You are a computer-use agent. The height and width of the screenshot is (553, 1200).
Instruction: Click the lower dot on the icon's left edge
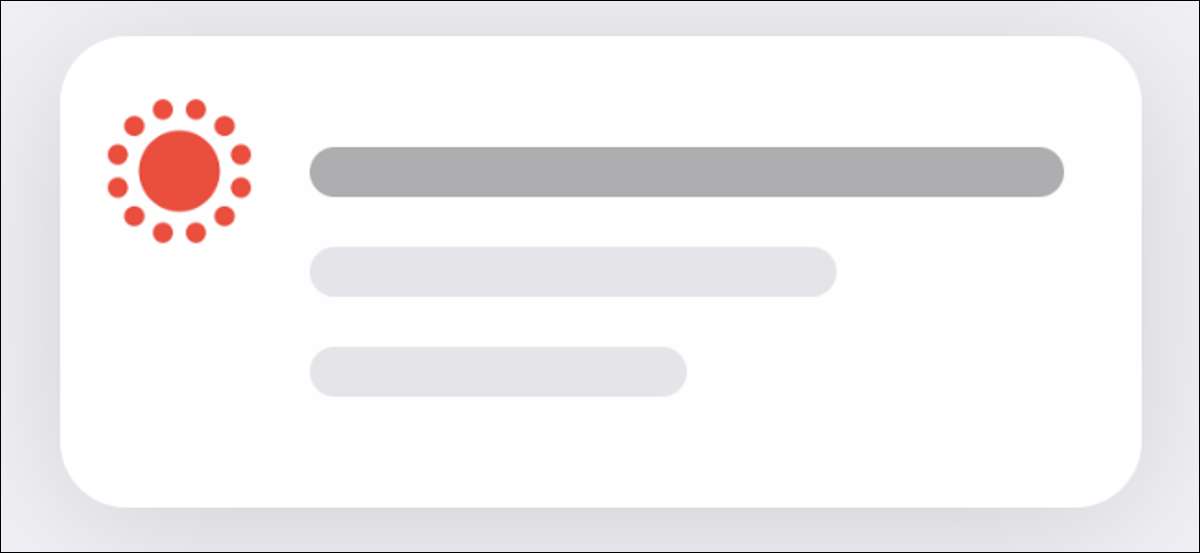118,187
